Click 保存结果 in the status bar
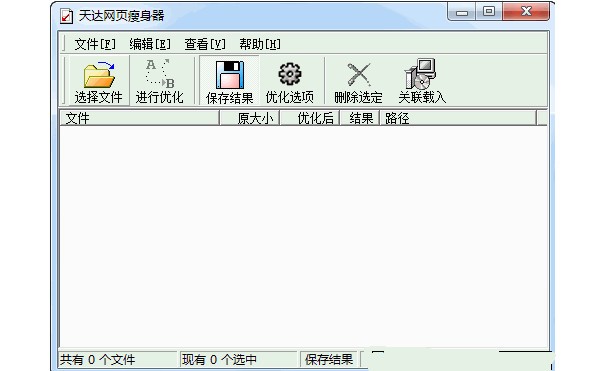Image resolution: width=600 pixels, height=371 pixels. click(329, 360)
